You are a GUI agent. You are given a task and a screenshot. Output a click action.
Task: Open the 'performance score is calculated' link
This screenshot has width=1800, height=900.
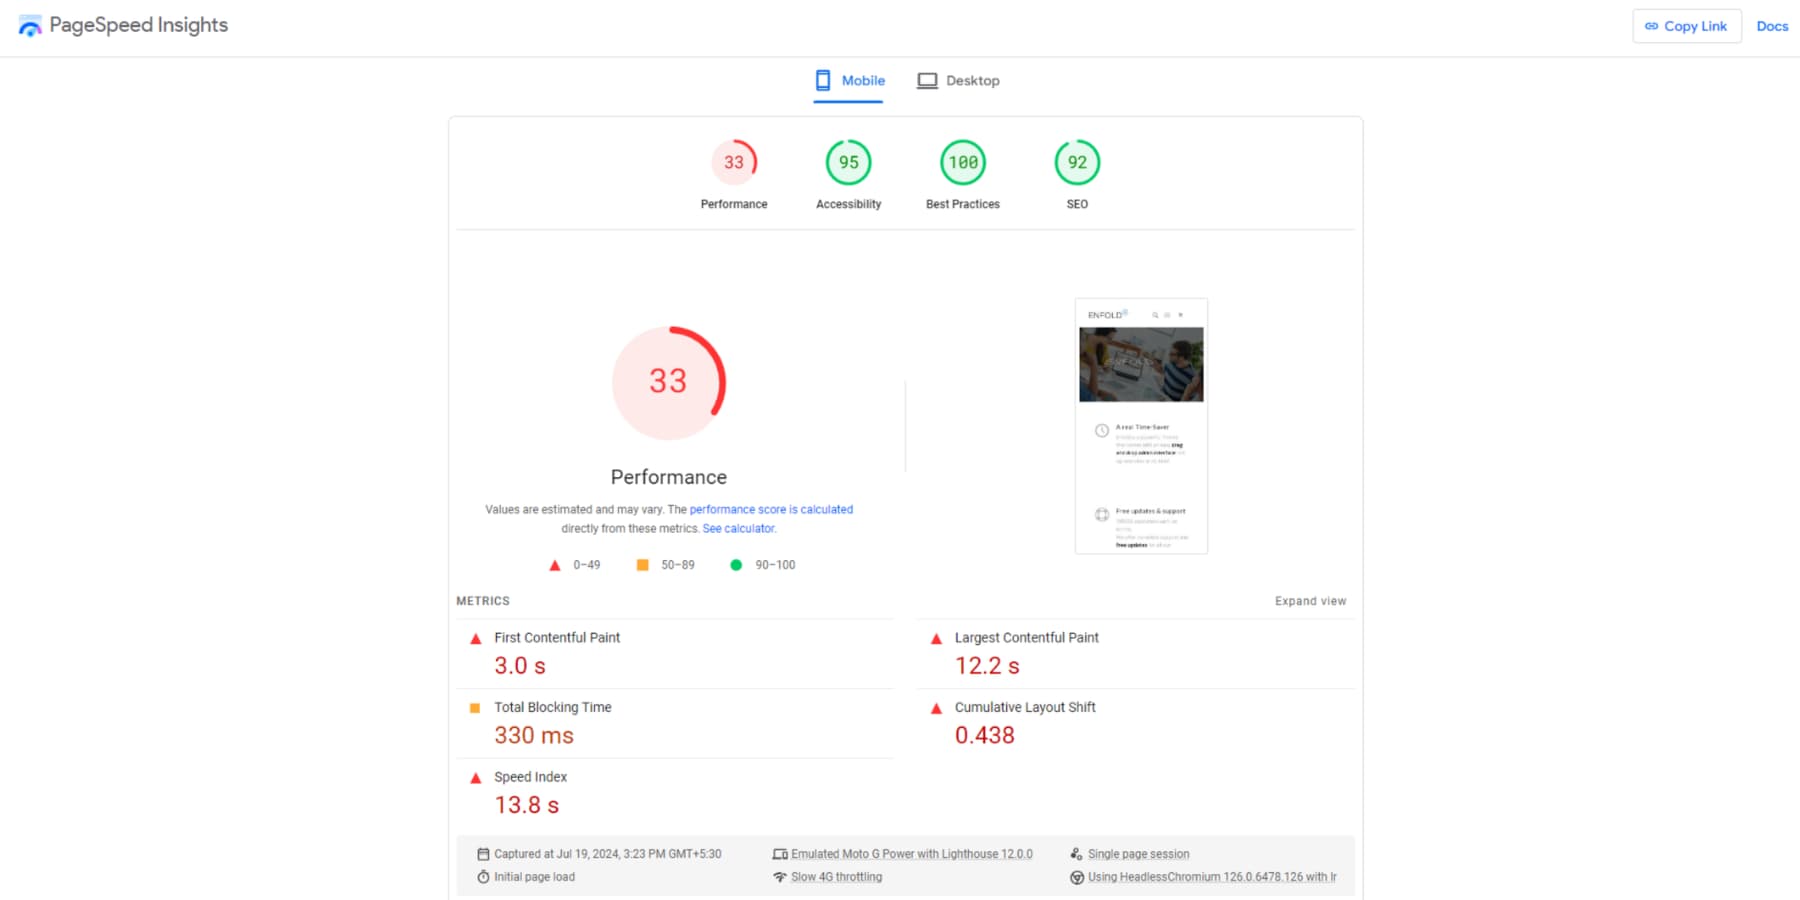[771, 509]
